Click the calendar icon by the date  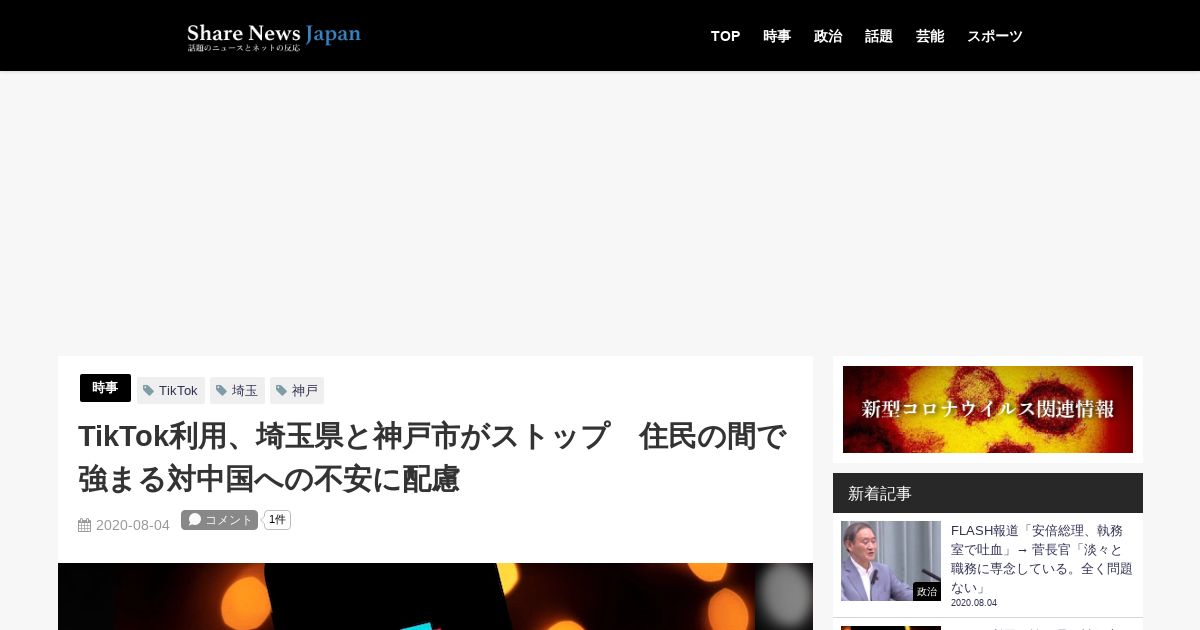coord(84,525)
